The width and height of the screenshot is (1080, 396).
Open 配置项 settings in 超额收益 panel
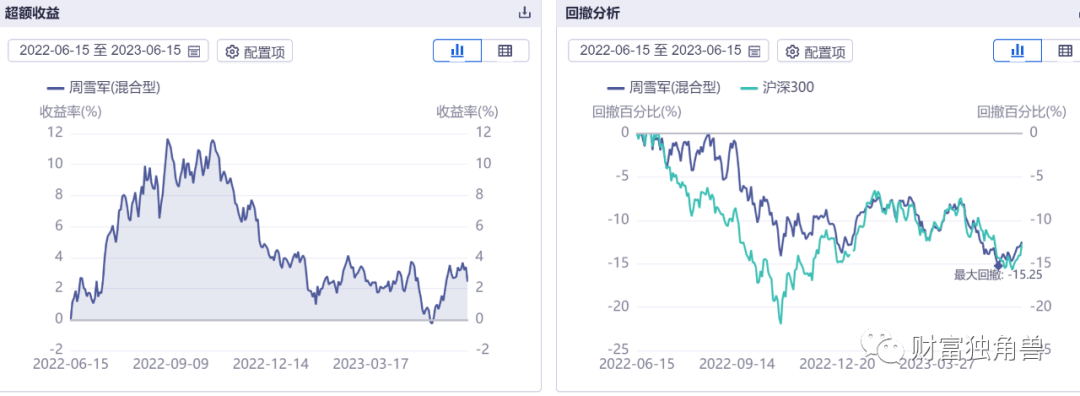(255, 51)
